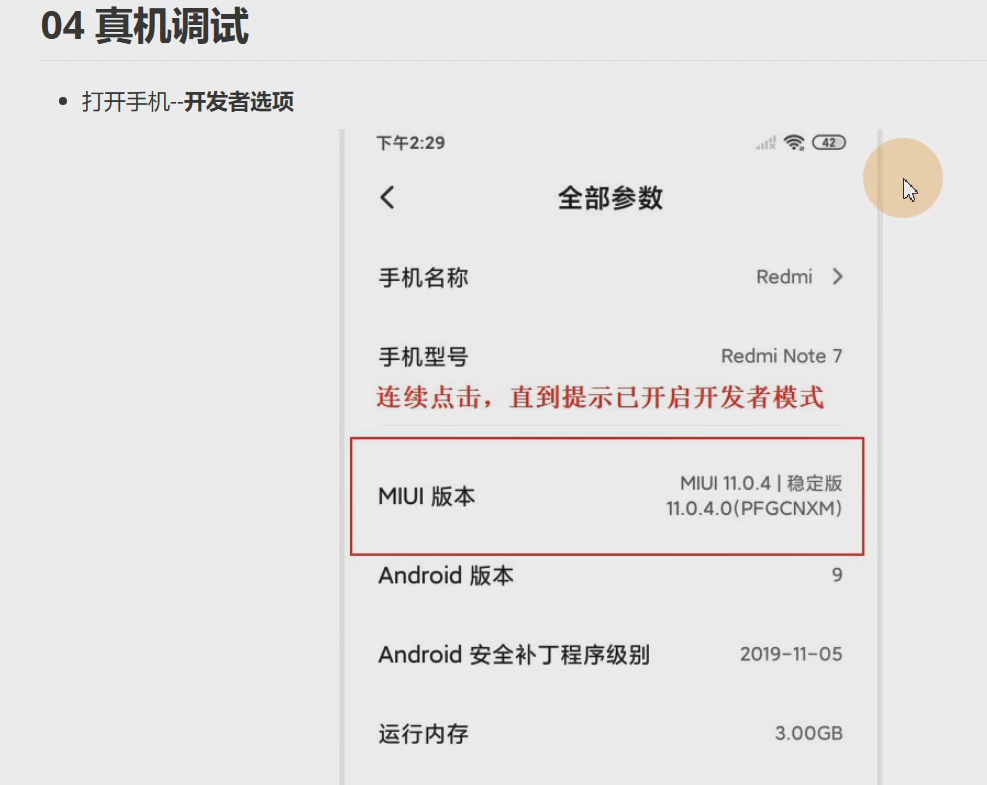Click the vertical scrollbar beside the phone screenshot
987x785 pixels.
pos(878,450)
